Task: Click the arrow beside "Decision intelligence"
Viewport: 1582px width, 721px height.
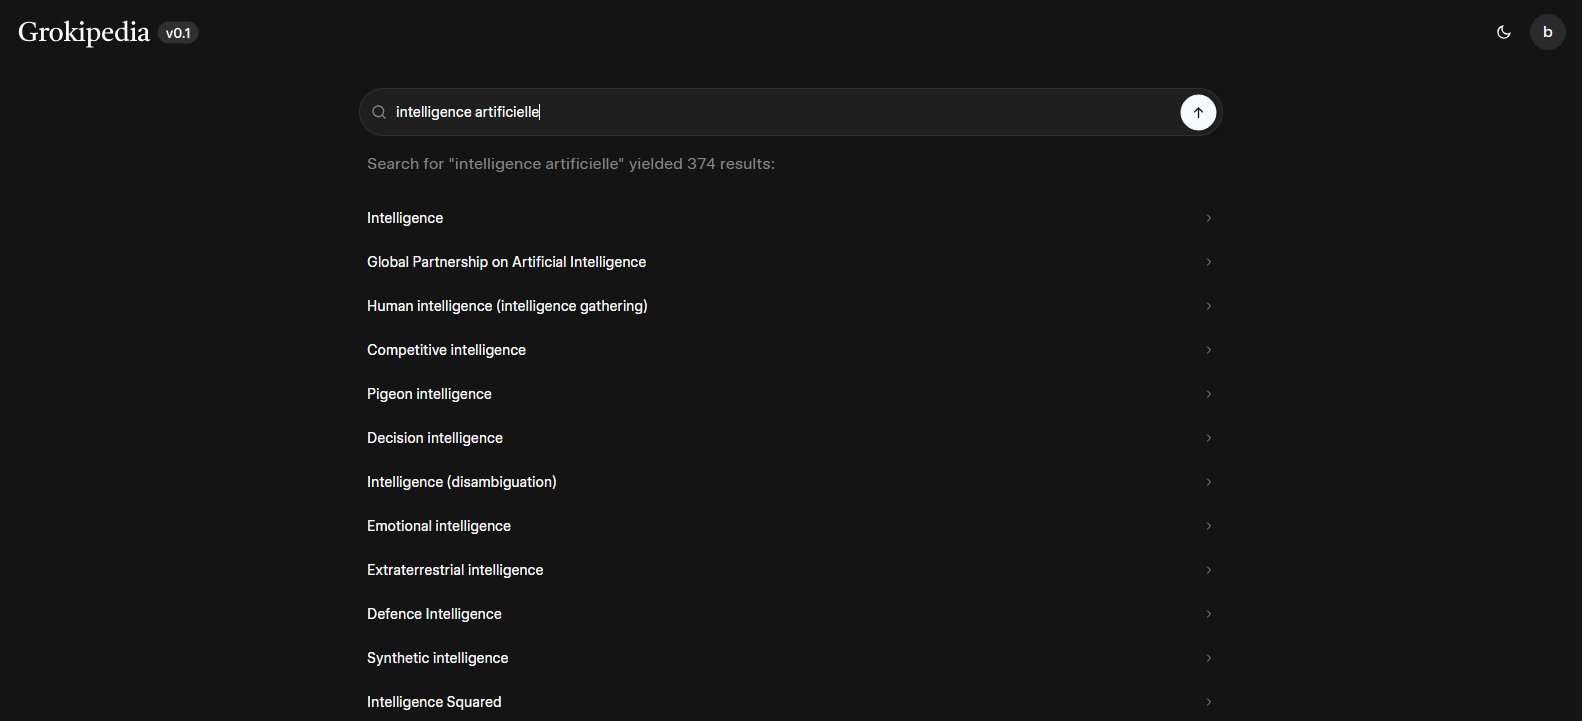Action: point(1208,438)
